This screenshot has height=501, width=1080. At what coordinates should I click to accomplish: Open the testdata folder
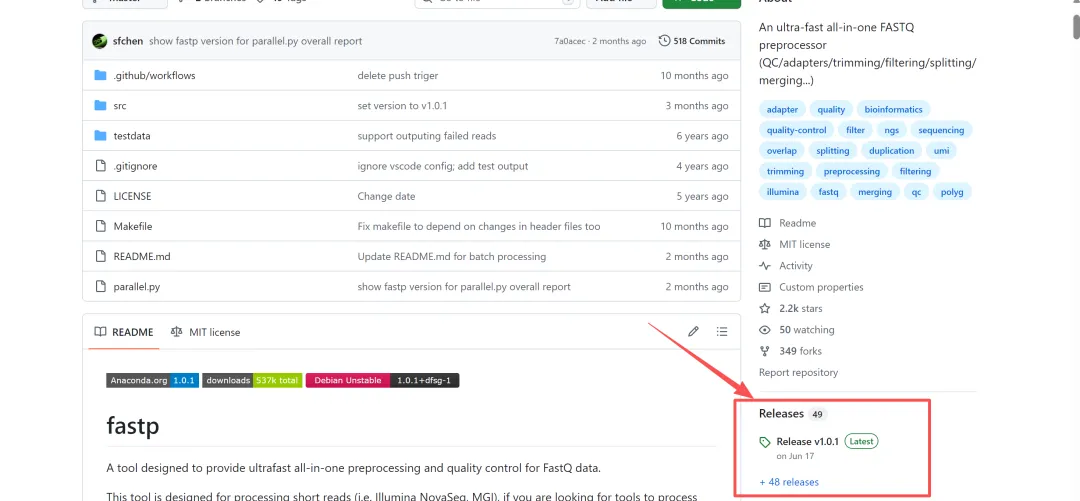pos(132,136)
